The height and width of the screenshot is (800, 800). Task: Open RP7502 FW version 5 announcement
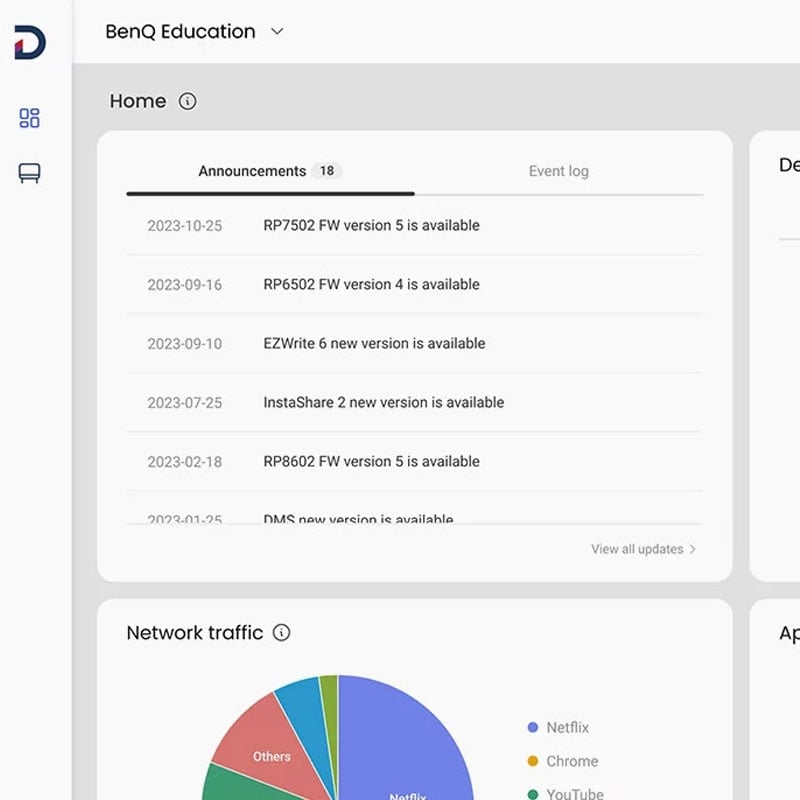pos(371,226)
